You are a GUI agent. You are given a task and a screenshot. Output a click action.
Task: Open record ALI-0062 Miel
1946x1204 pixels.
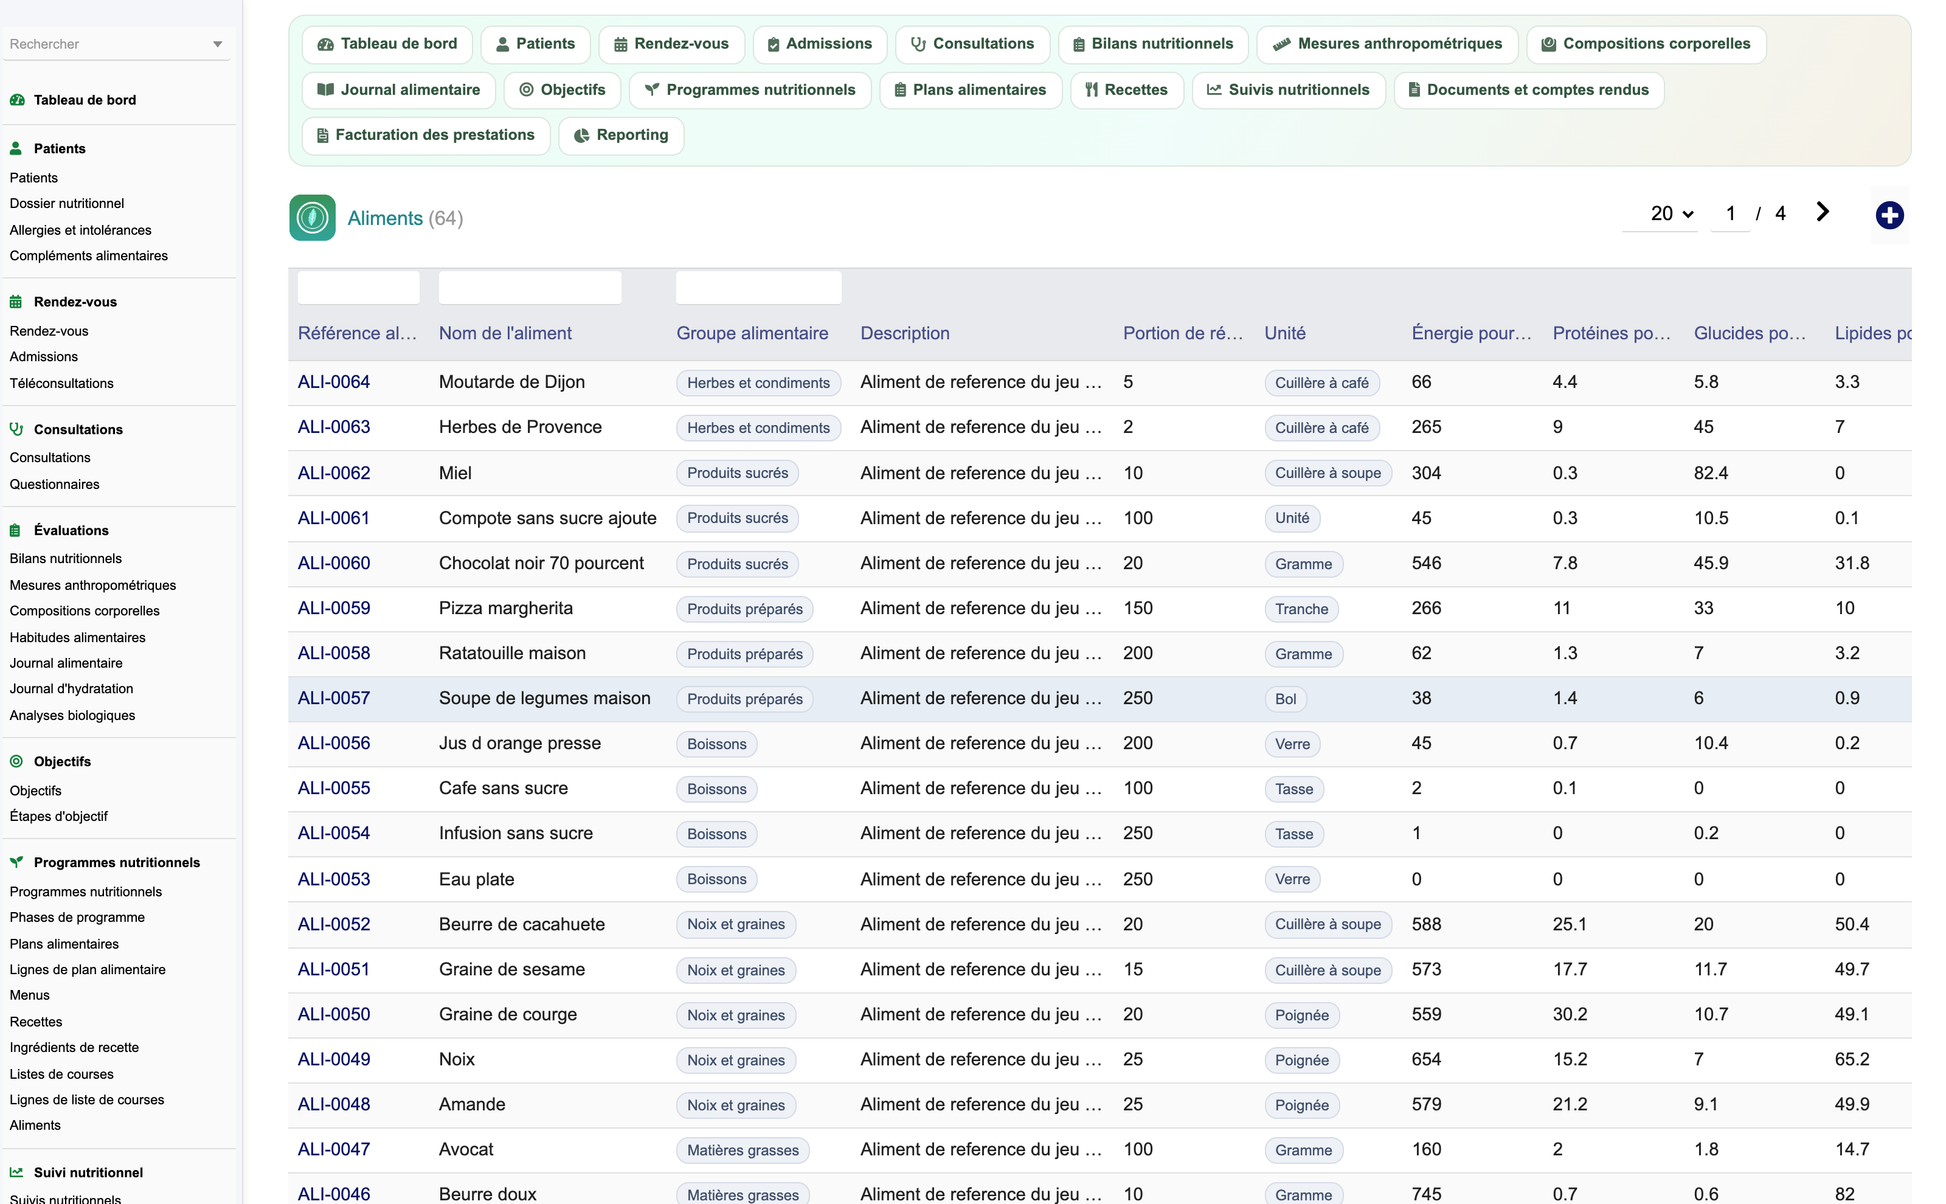[x=334, y=473]
